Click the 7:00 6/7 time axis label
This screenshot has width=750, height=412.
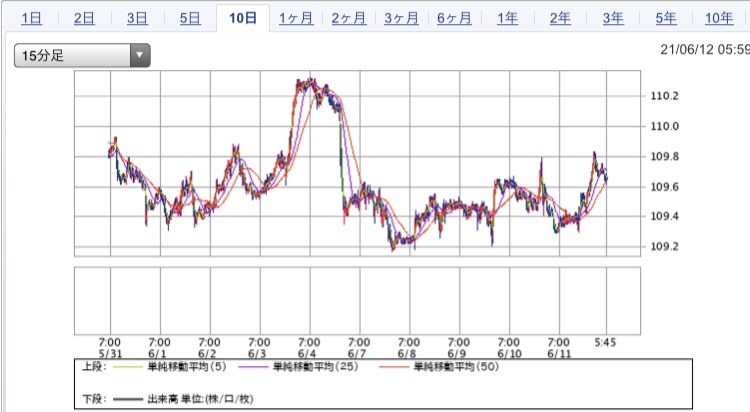[359, 348]
